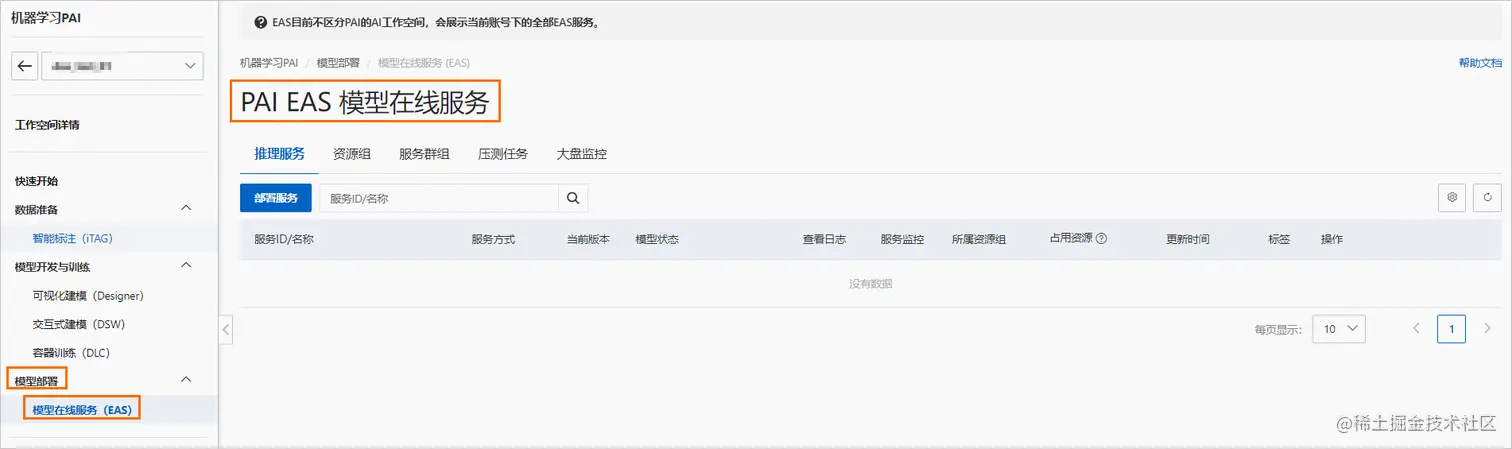The image size is (1512, 449).
Task: Open 可视化建模 (Designer)
Action: tap(88, 296)
